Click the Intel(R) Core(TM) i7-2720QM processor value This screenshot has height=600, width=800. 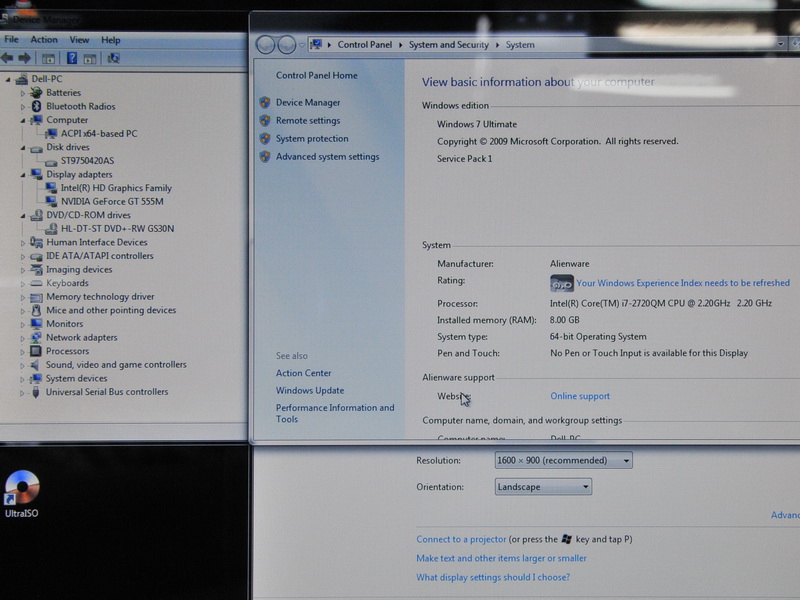(x=661, y=303)
